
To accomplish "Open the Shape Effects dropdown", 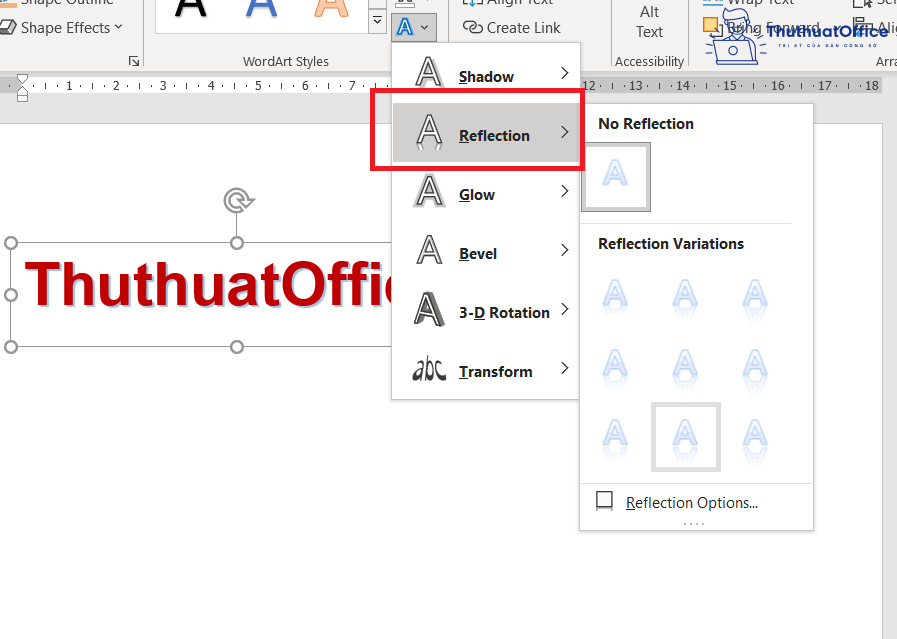I will (x=61, y=27).
